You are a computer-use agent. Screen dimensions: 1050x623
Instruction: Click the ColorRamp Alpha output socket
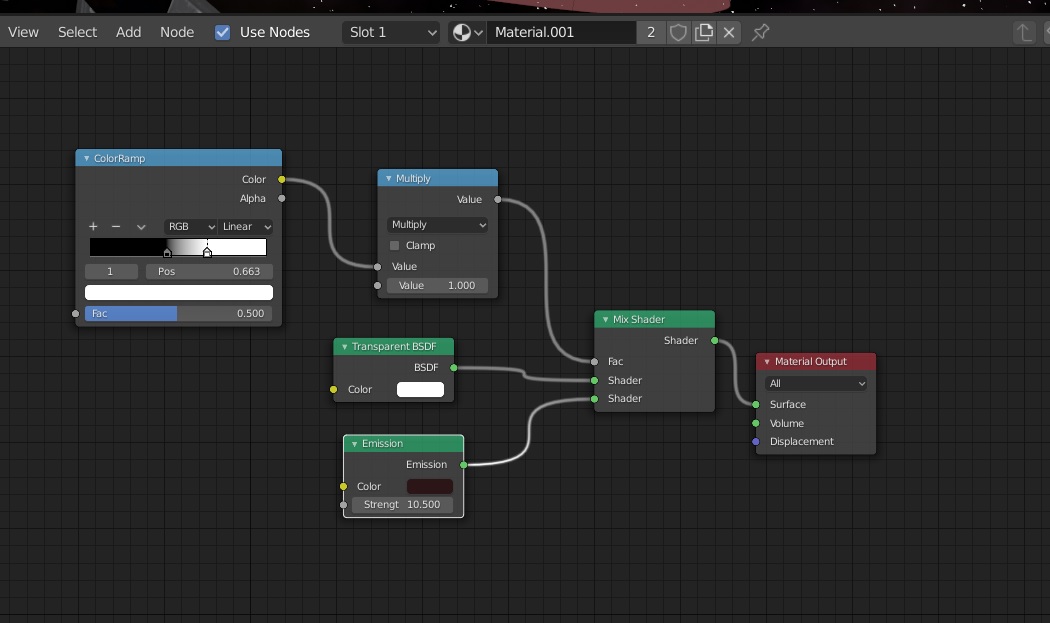click(x=282, y=198)
